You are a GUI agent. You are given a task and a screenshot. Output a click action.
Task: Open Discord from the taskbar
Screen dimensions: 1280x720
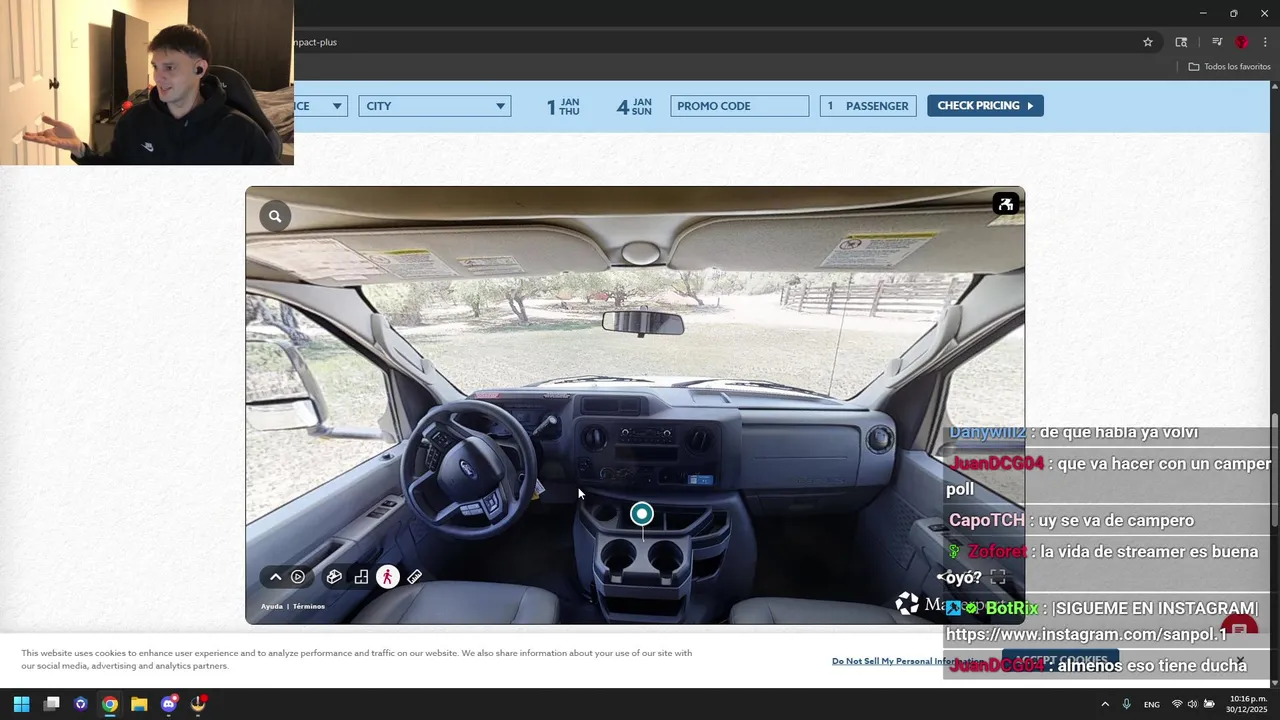[x=169, y=704]
